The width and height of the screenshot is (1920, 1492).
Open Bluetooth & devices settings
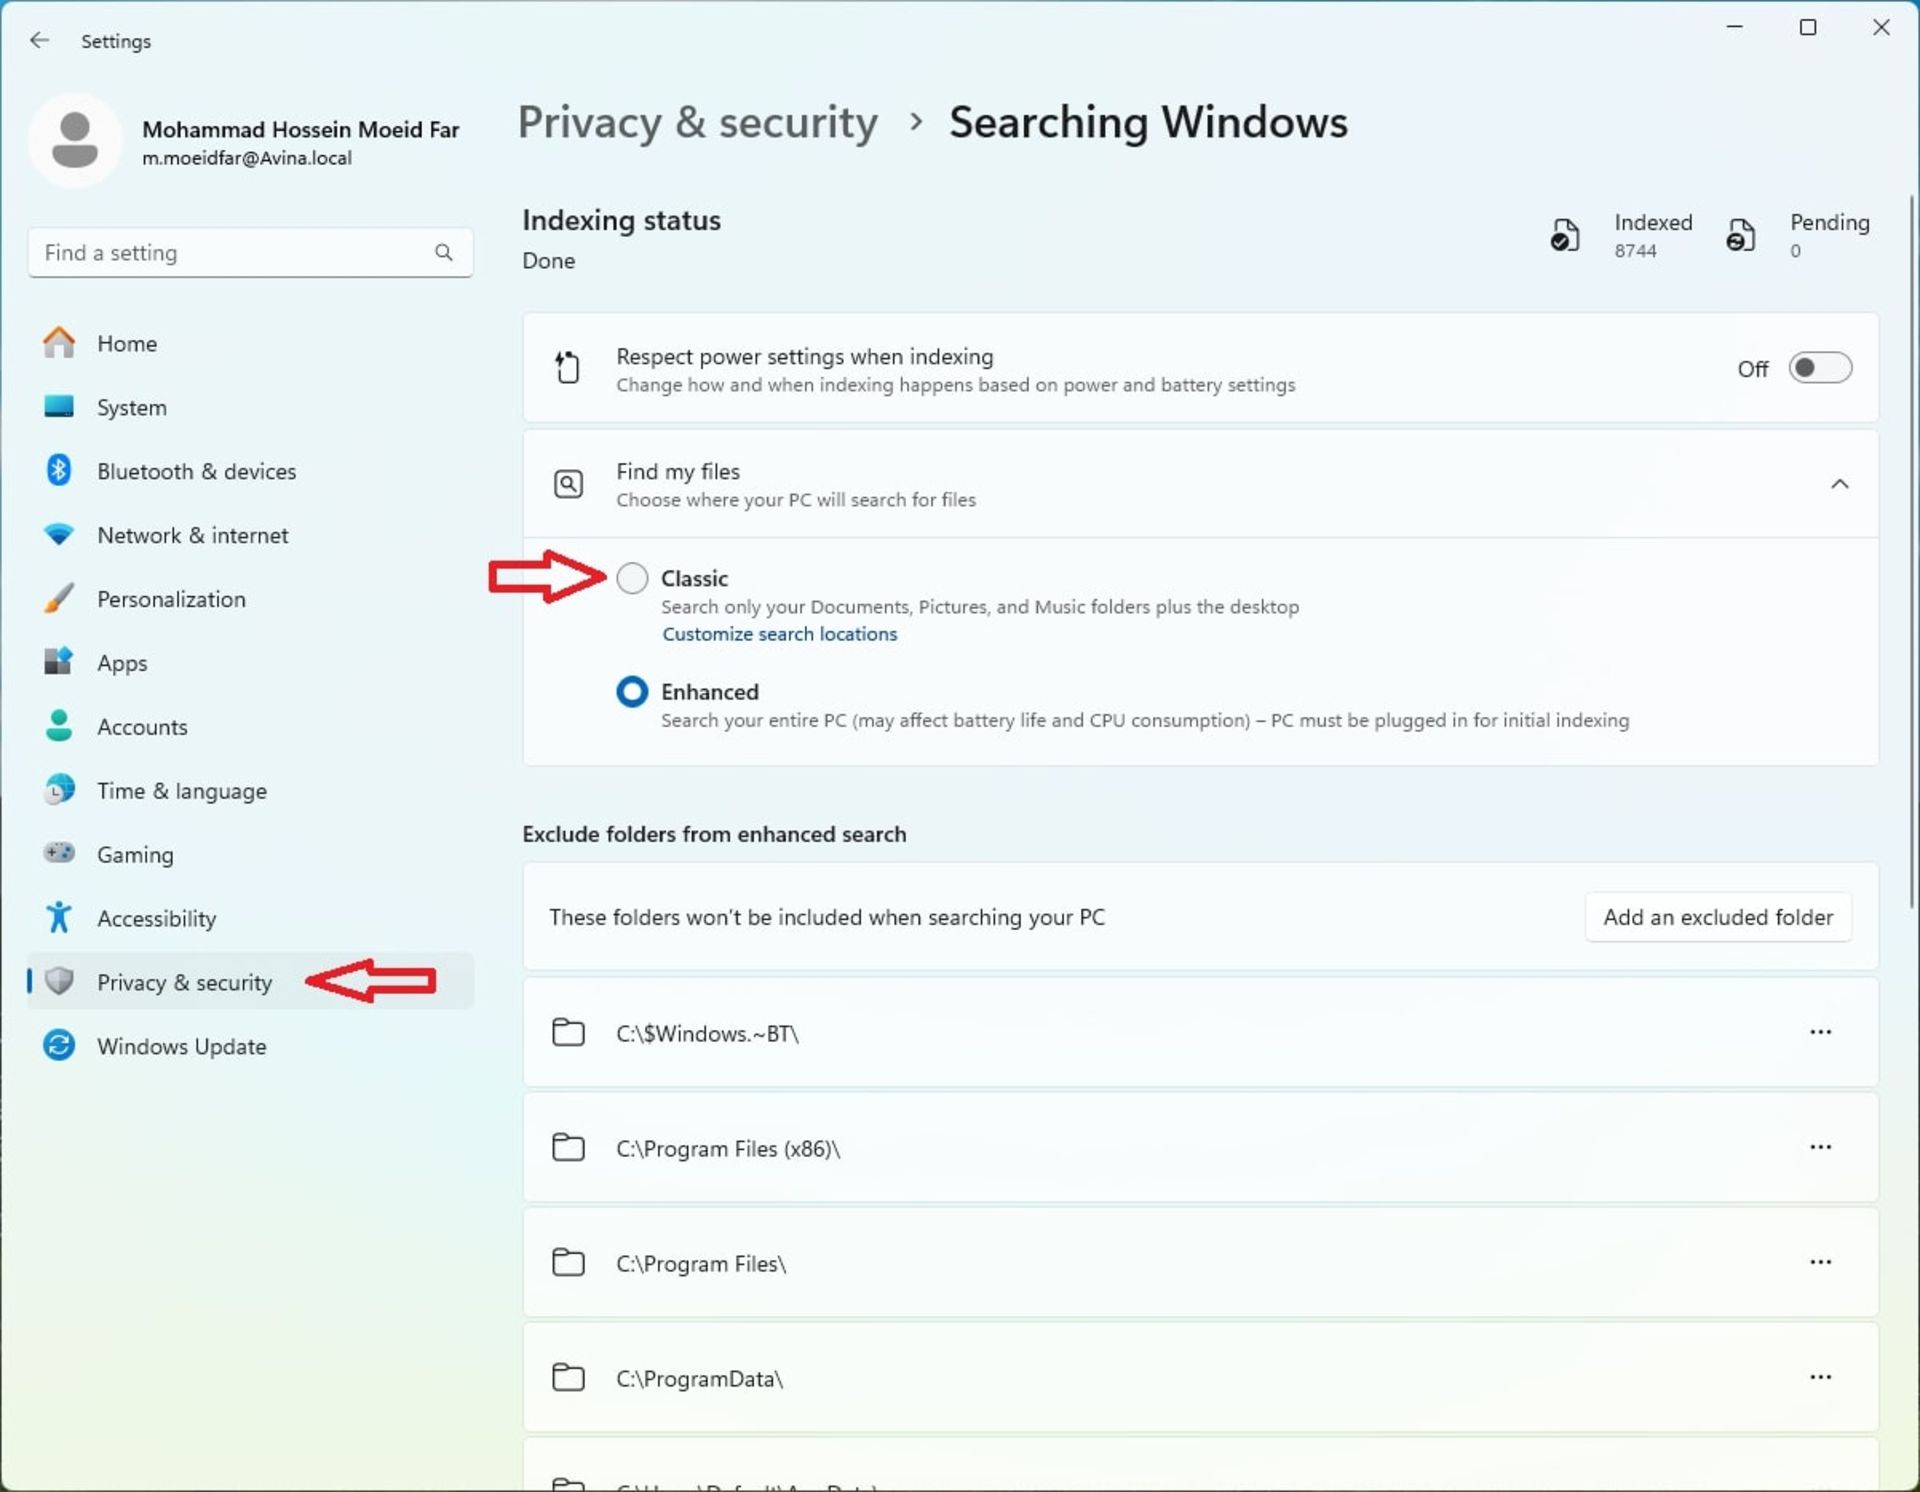pyautogui.click(x=250, y=471)
